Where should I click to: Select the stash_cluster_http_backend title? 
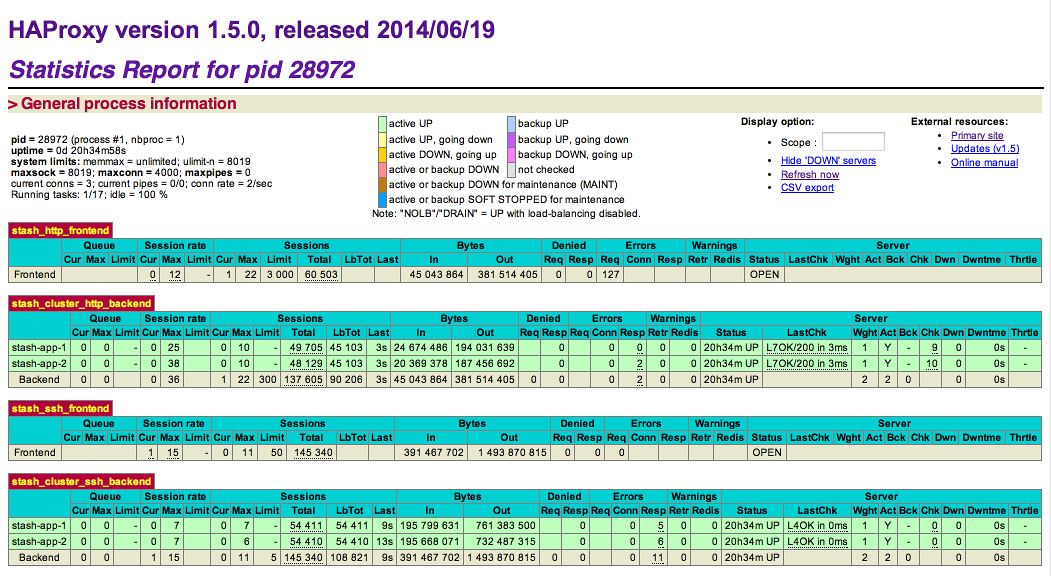coord(82,304)
